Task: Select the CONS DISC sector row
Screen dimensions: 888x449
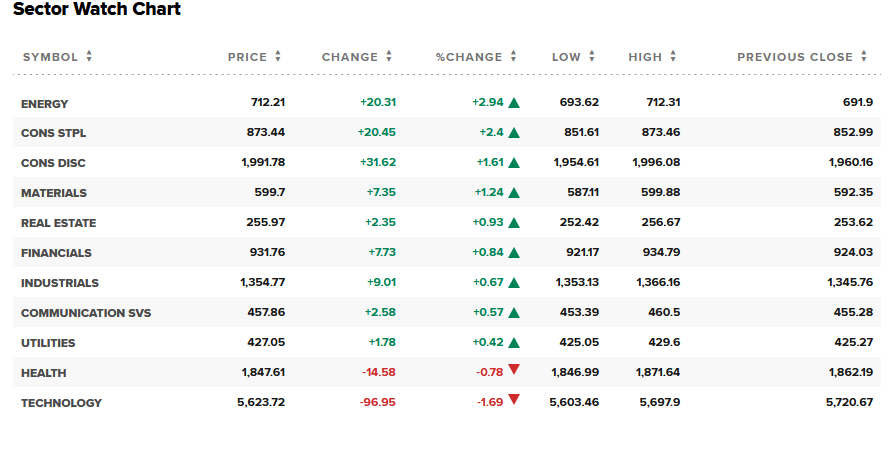Action: coord(446,163)
